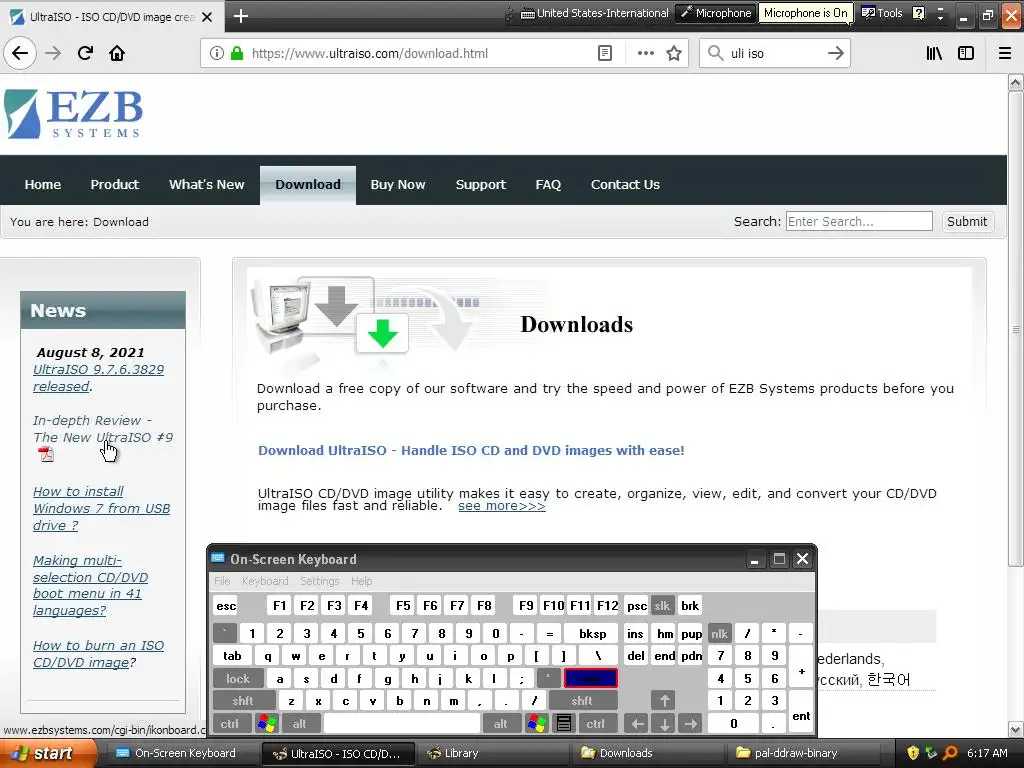Open the What's New navigation tab
This screenshot has height=768, width=1024.
(206, 185)
